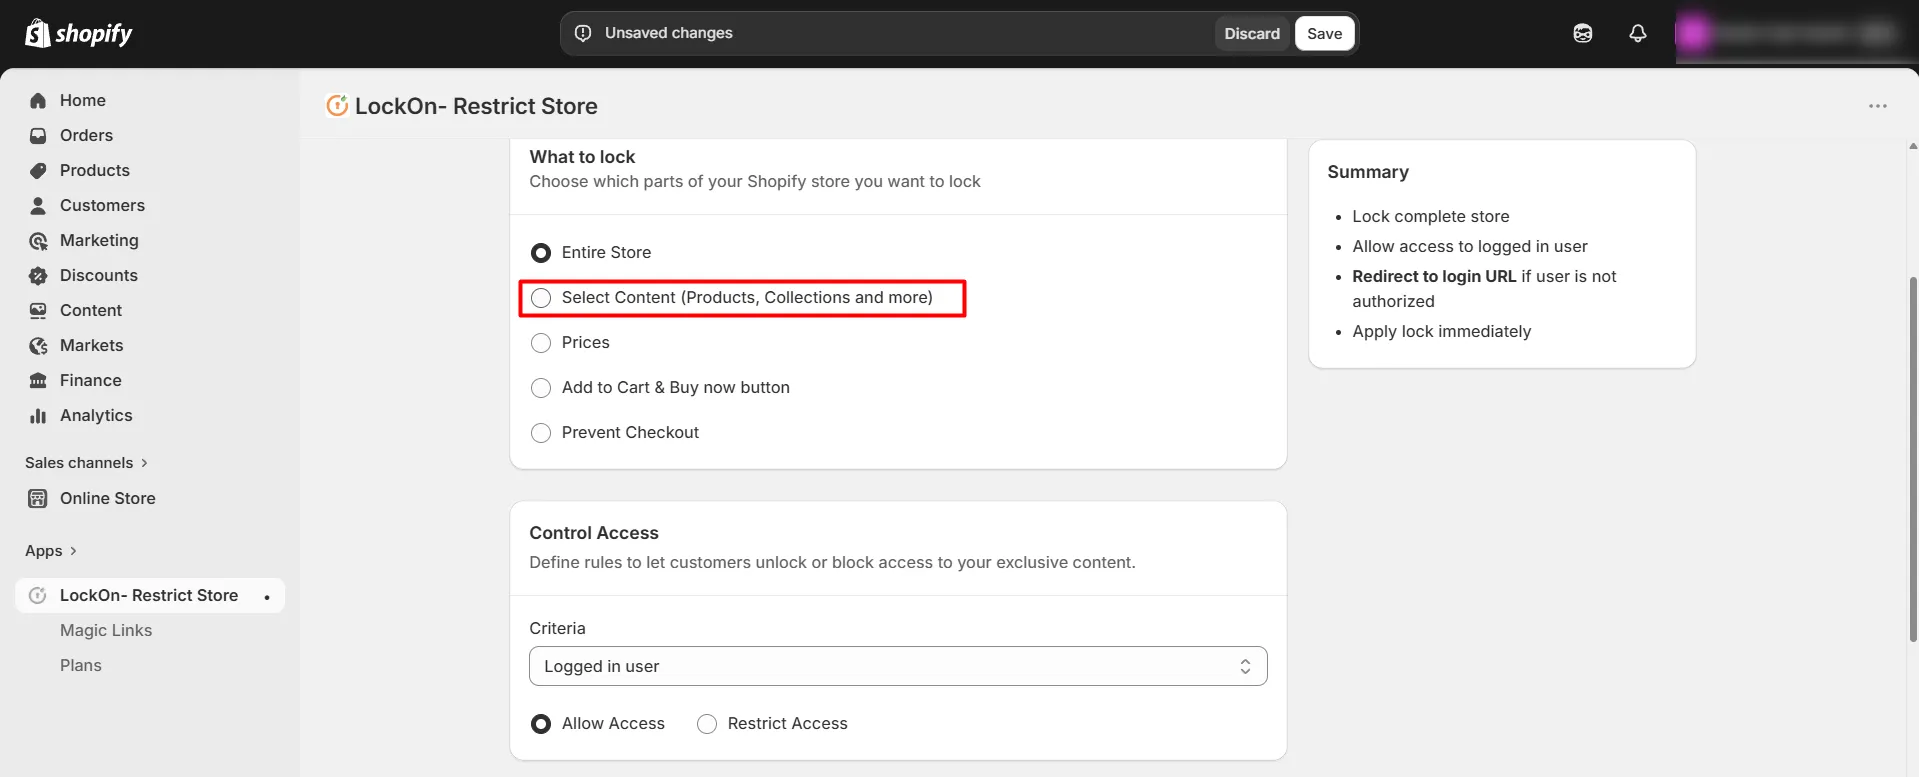Open the Magic Links subpage
The width and height of the screenshot is (1919, 777).
pyautogui.click(x=106, y=630)
